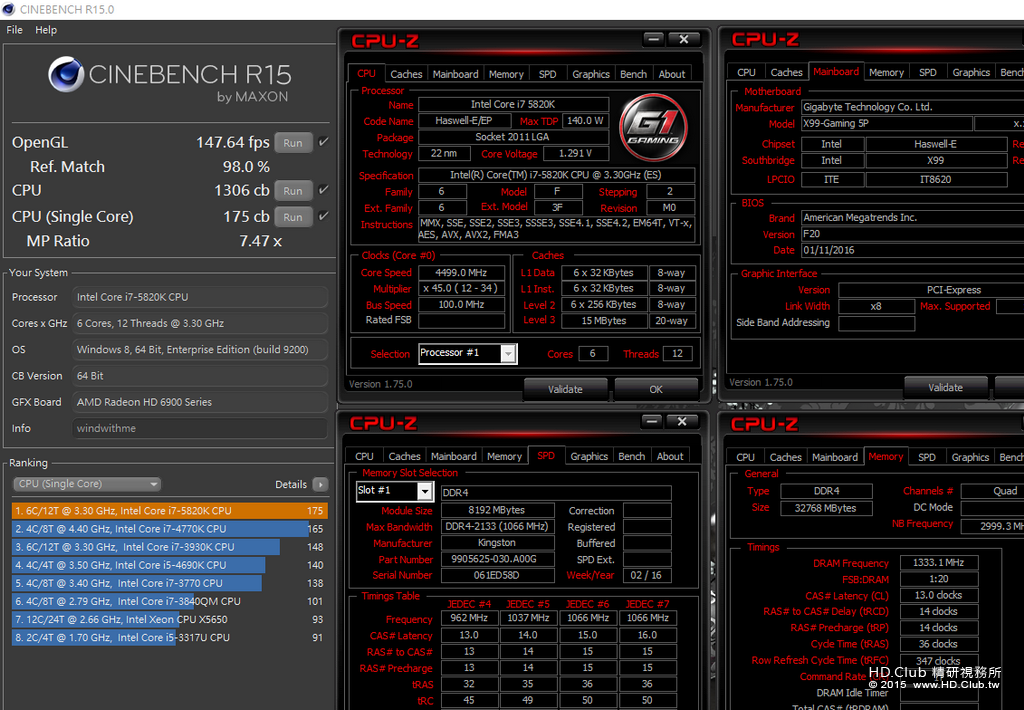Select ranking row for i7-3770 CPU

tap(169, 583)
